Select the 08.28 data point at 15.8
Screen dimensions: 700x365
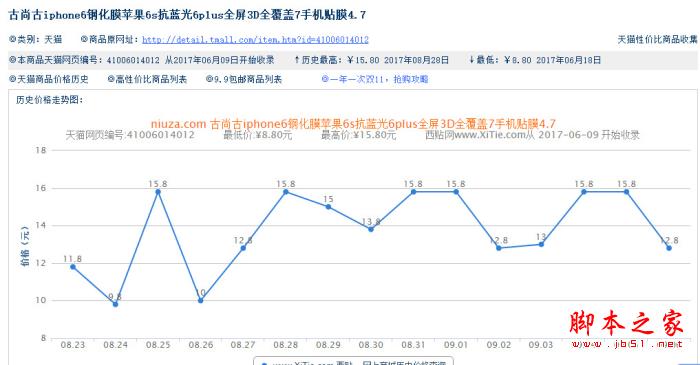[286, 192]
